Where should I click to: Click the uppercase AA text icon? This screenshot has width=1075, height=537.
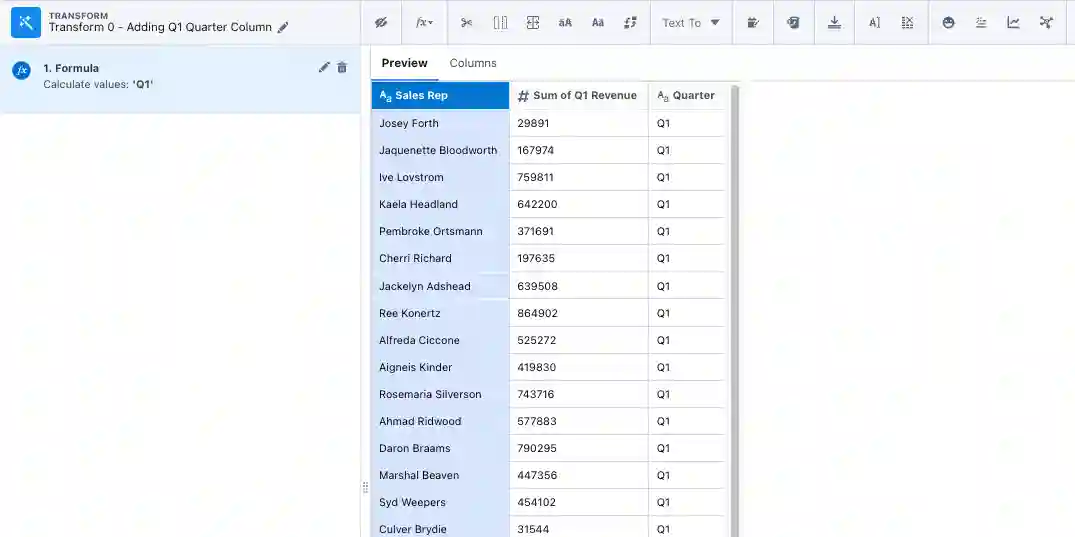[x=565, y=22]
